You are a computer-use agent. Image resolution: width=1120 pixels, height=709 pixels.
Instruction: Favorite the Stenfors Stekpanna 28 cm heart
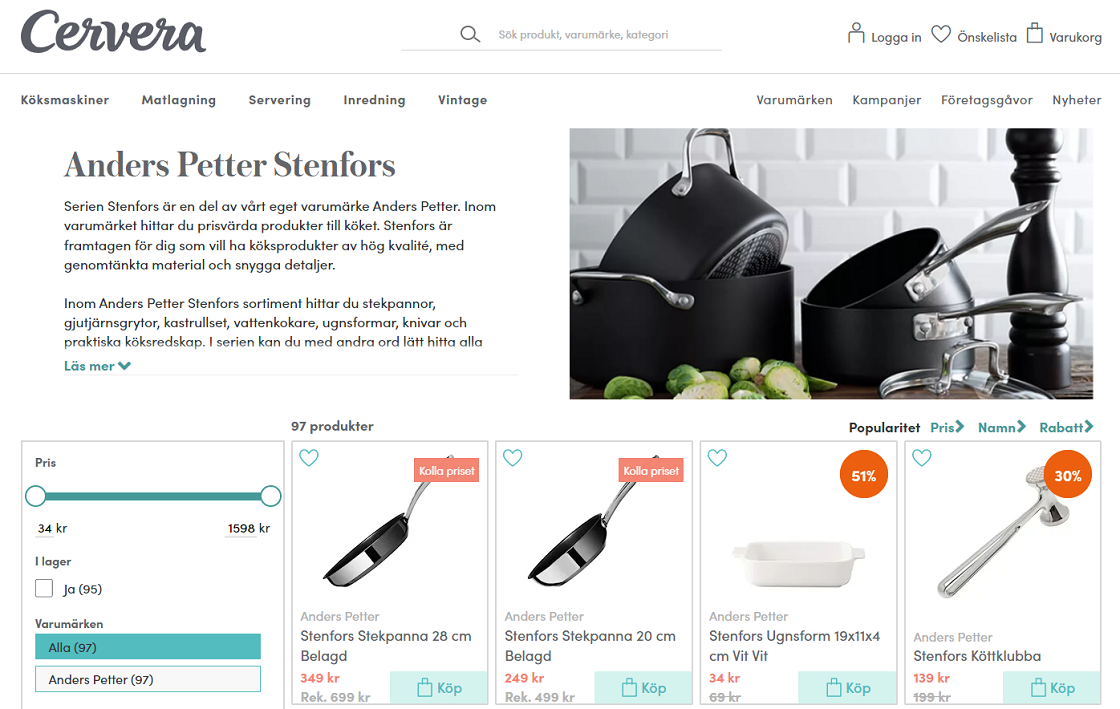(x=309, y=458)
